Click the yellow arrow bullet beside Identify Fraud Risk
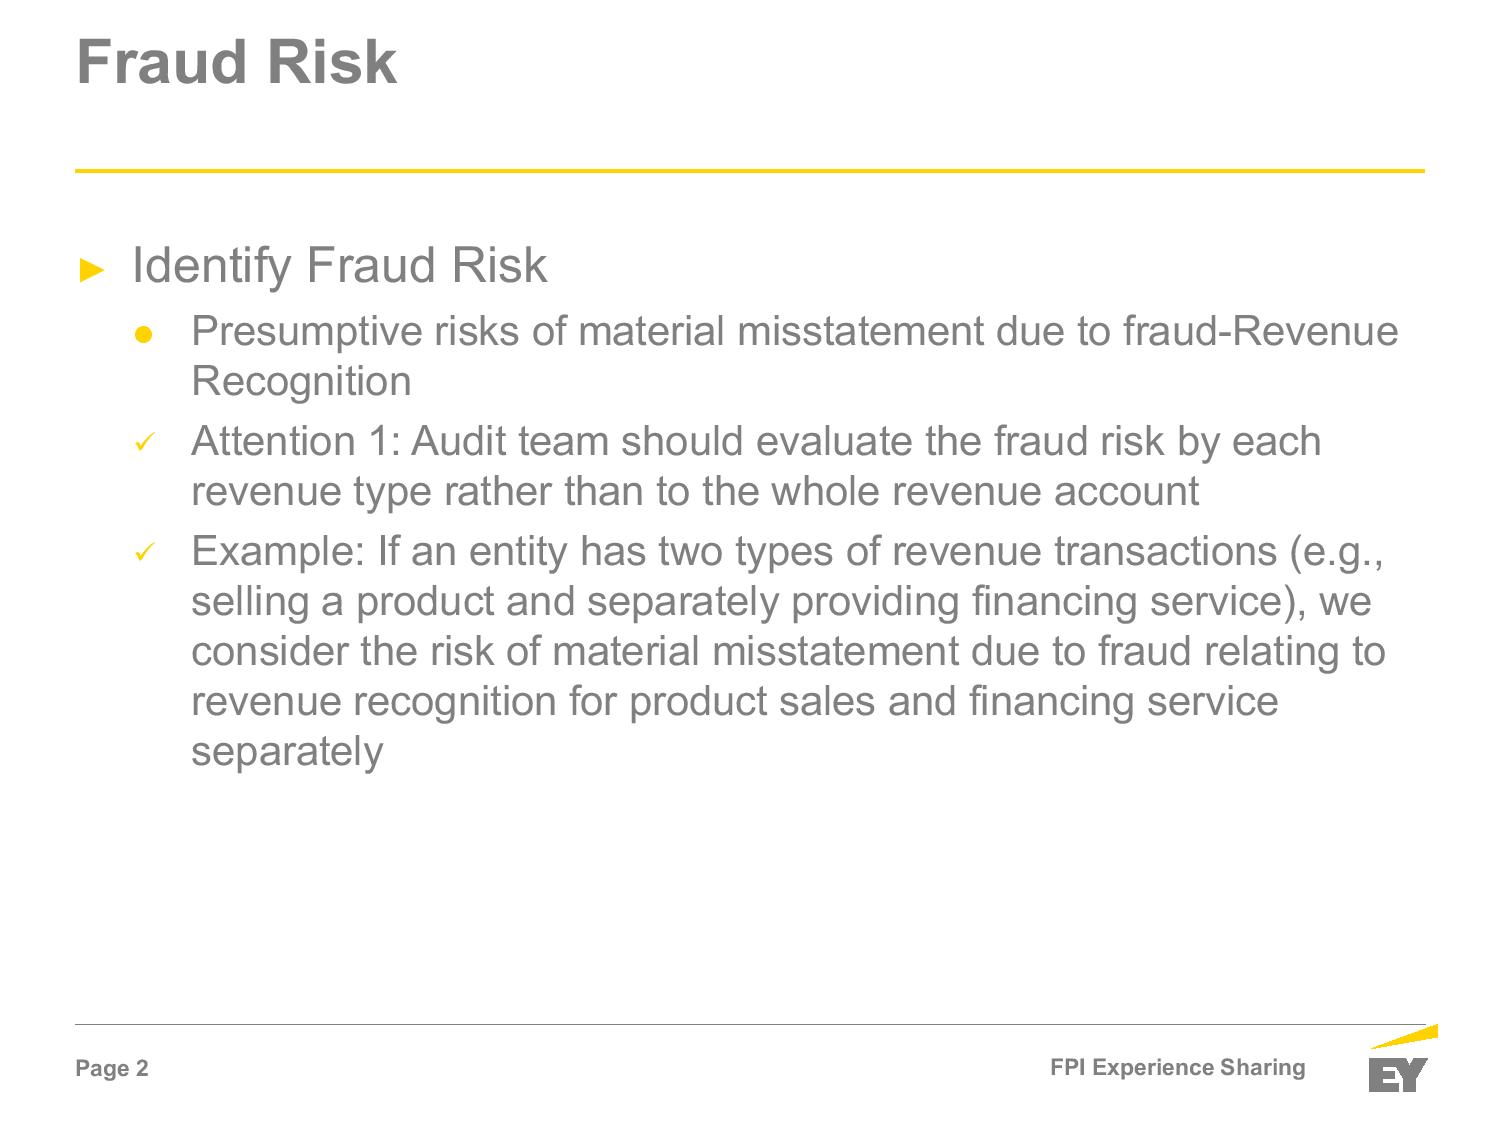Screen dimensions: 1500x1125 coord(93,269)
